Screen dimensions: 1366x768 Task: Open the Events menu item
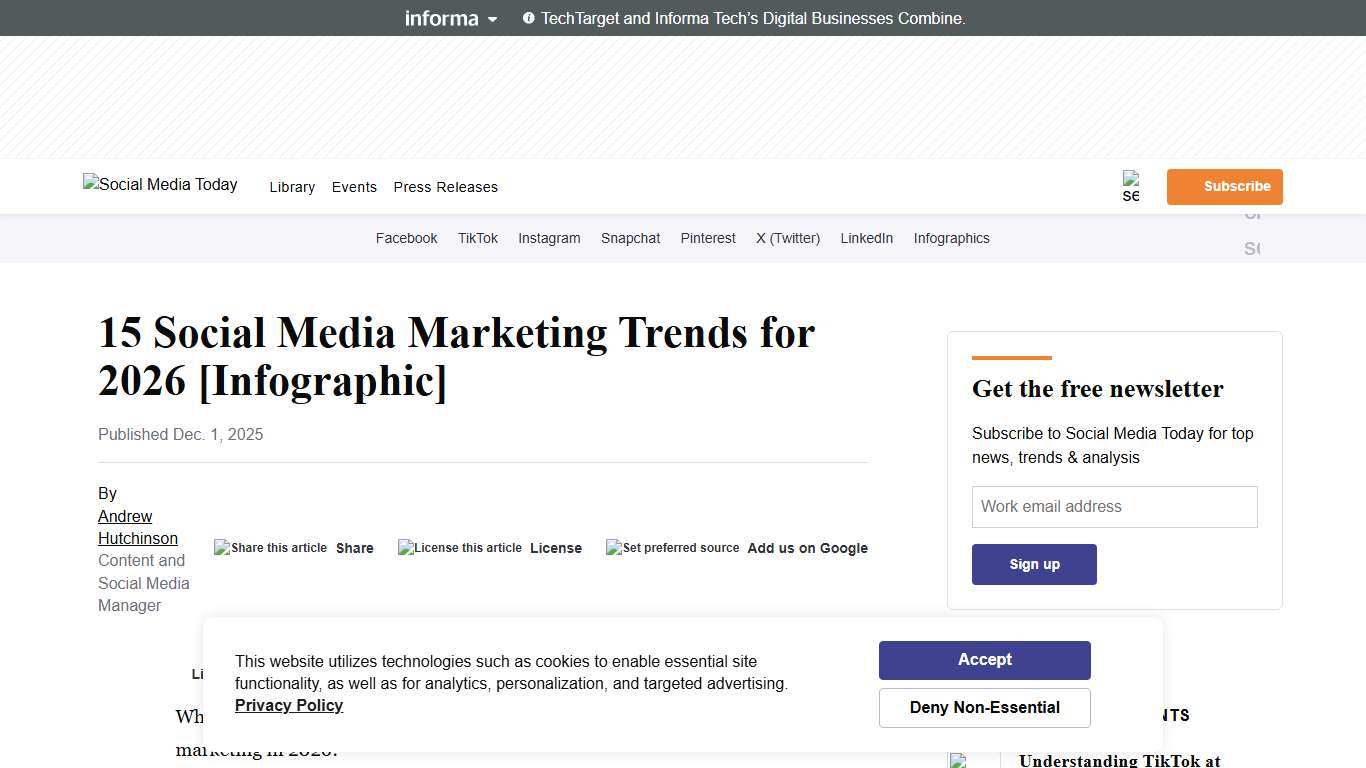(x=354, y=187)
